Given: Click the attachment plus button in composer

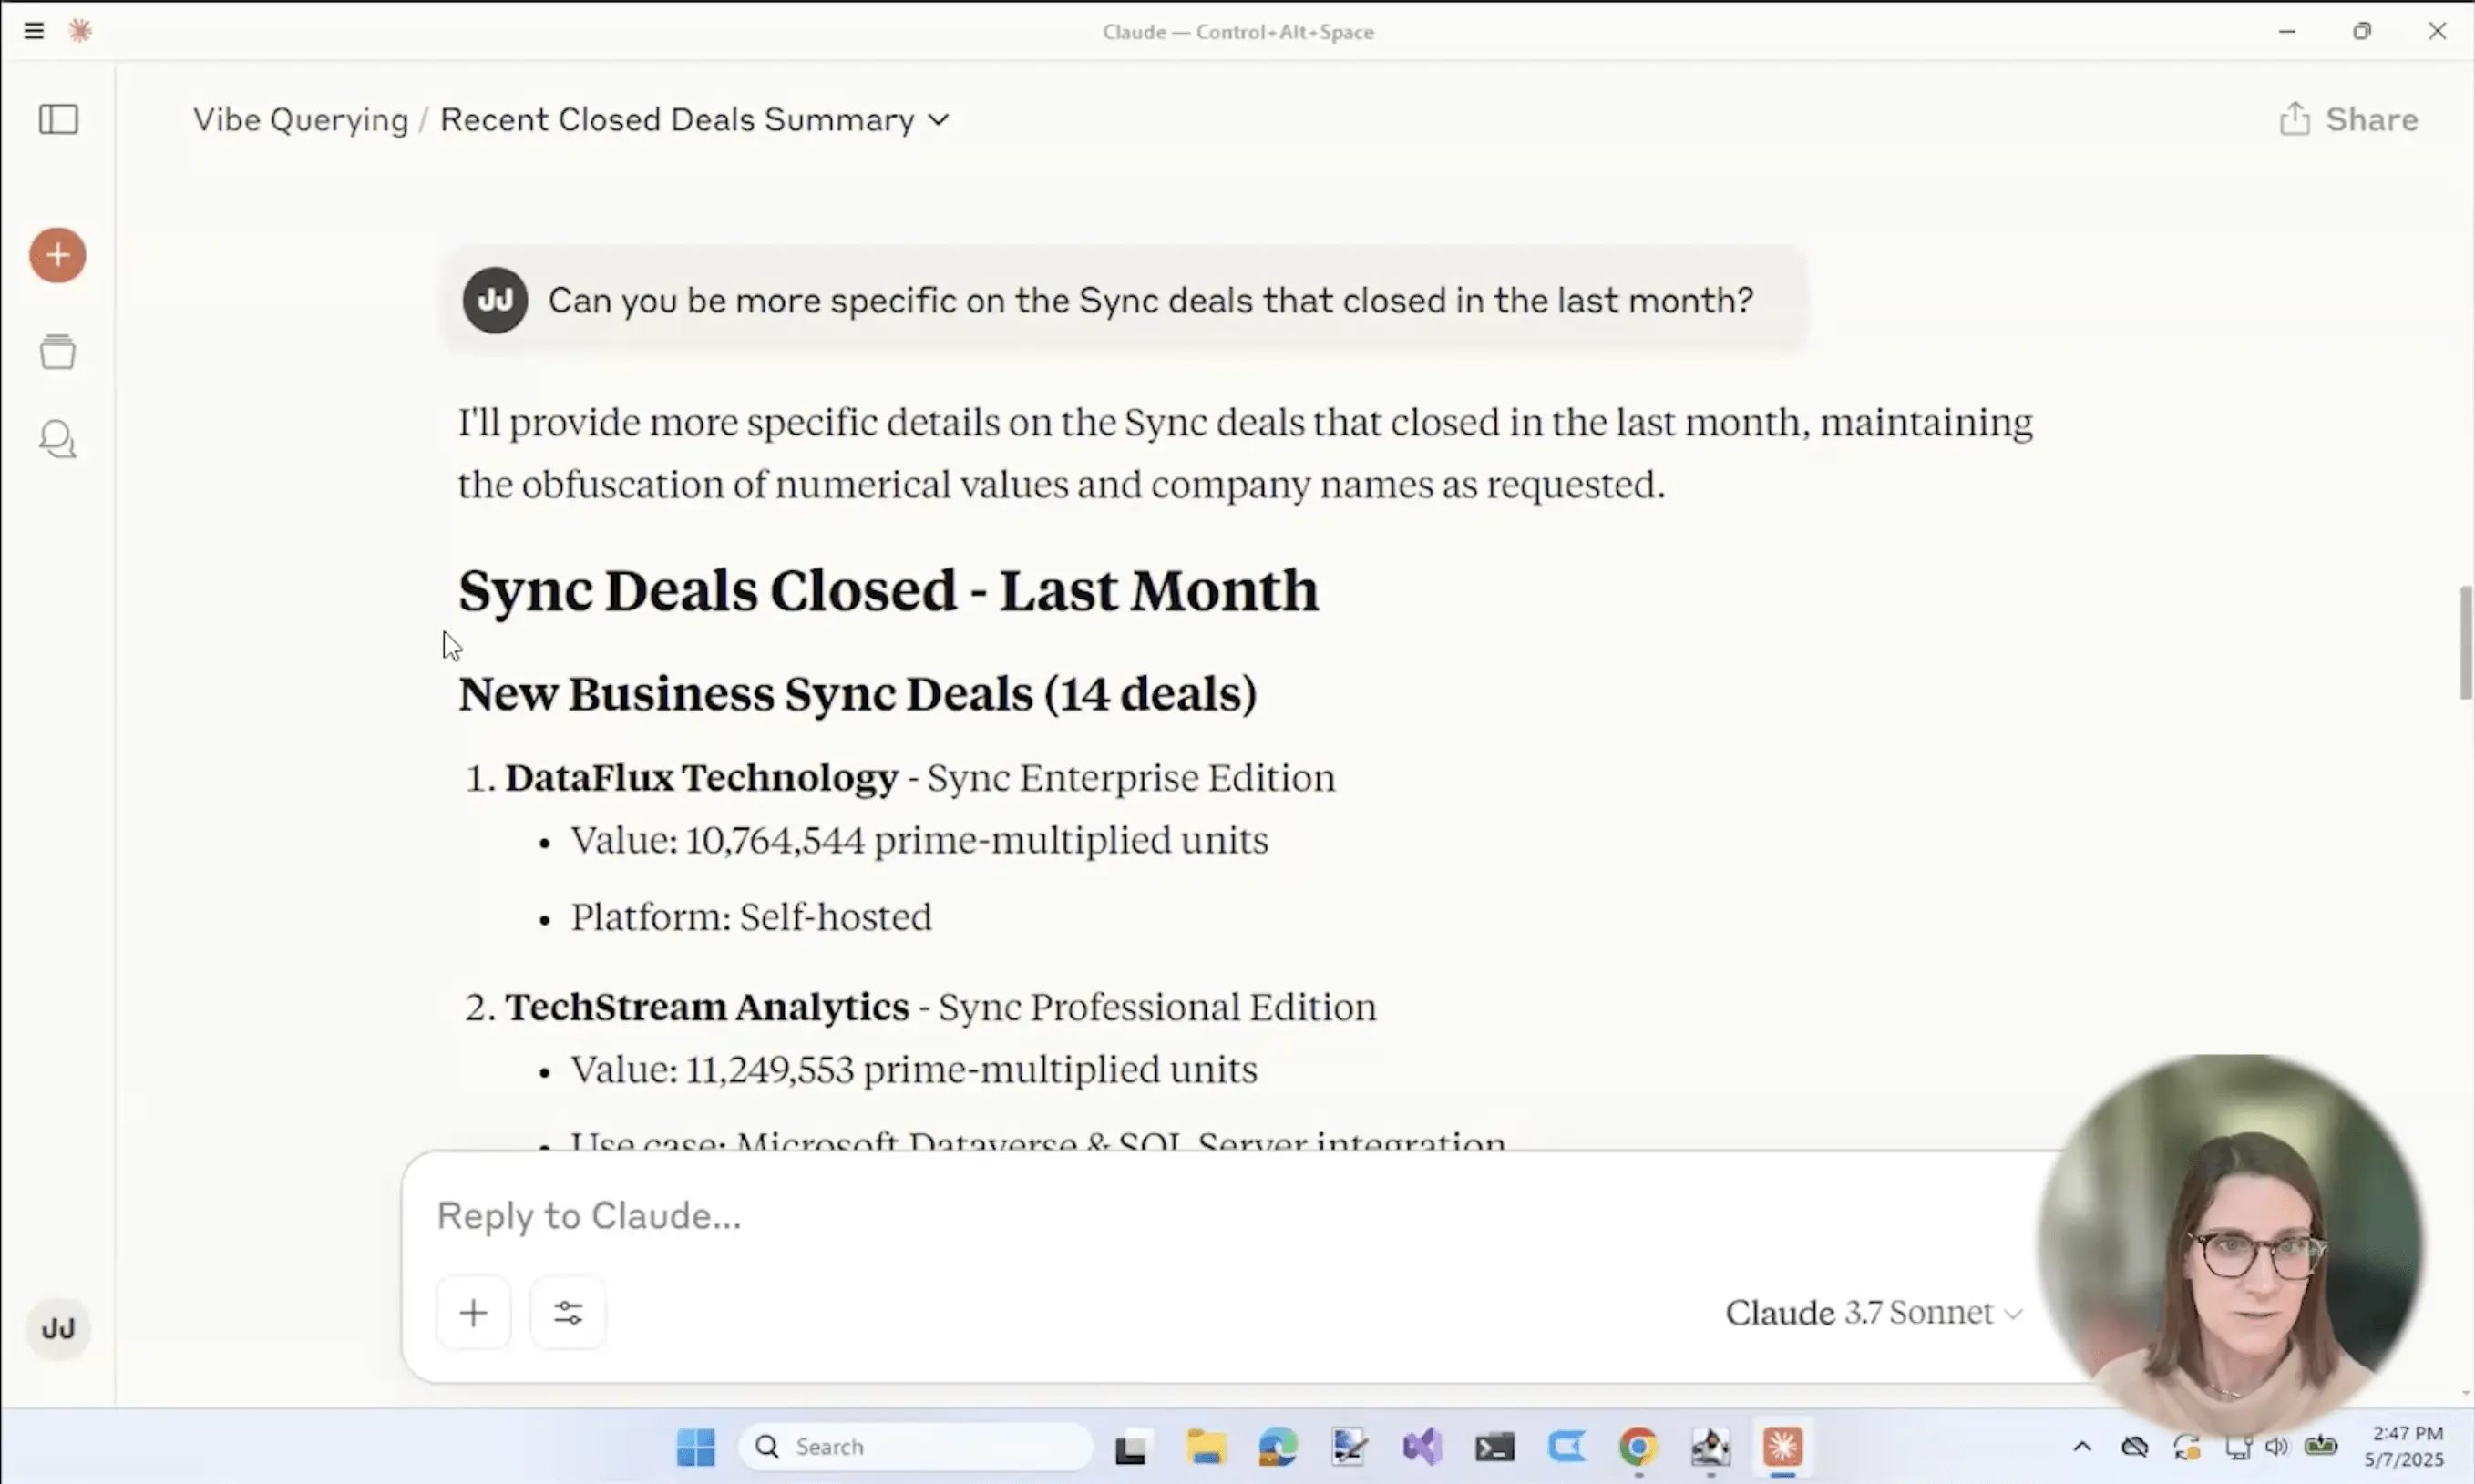Looking at the screenshot, I should point(473,1312).
